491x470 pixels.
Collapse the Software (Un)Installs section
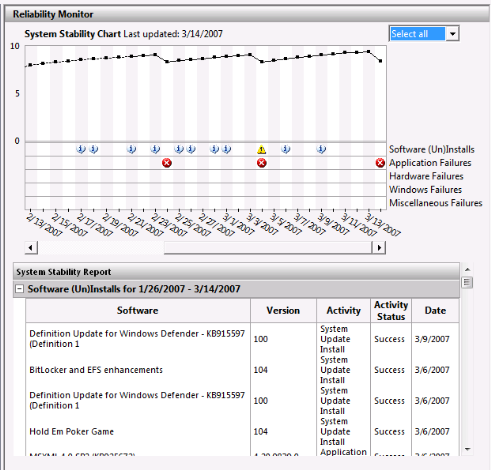pyautogui.click(x=20, y=289)
